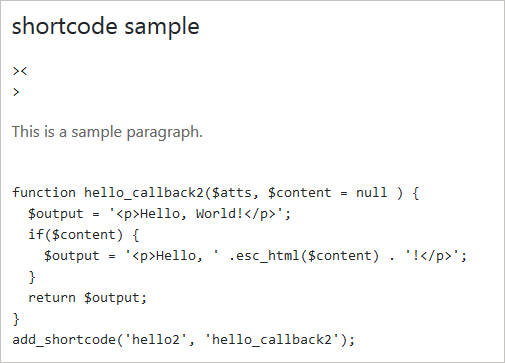The width and height of the screenshot is (505, 363).
Task: Click the 'hello_callback2' string in add_shortcode call
Action: (272, 340)
